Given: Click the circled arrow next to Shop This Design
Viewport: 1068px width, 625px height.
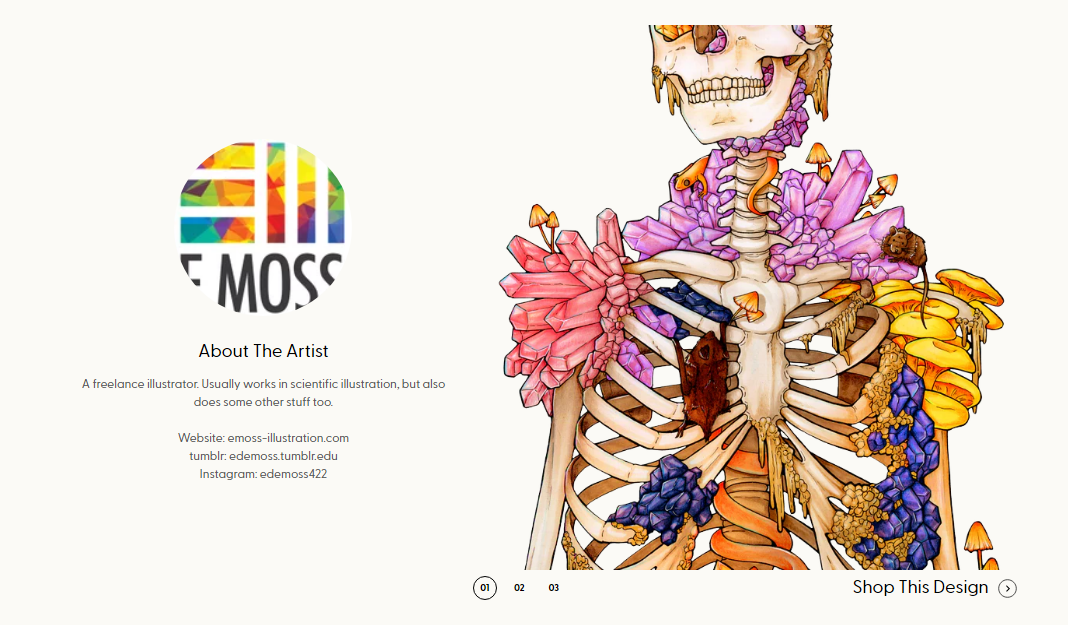Looking at the screenshot, I should tap(1007, 588).
